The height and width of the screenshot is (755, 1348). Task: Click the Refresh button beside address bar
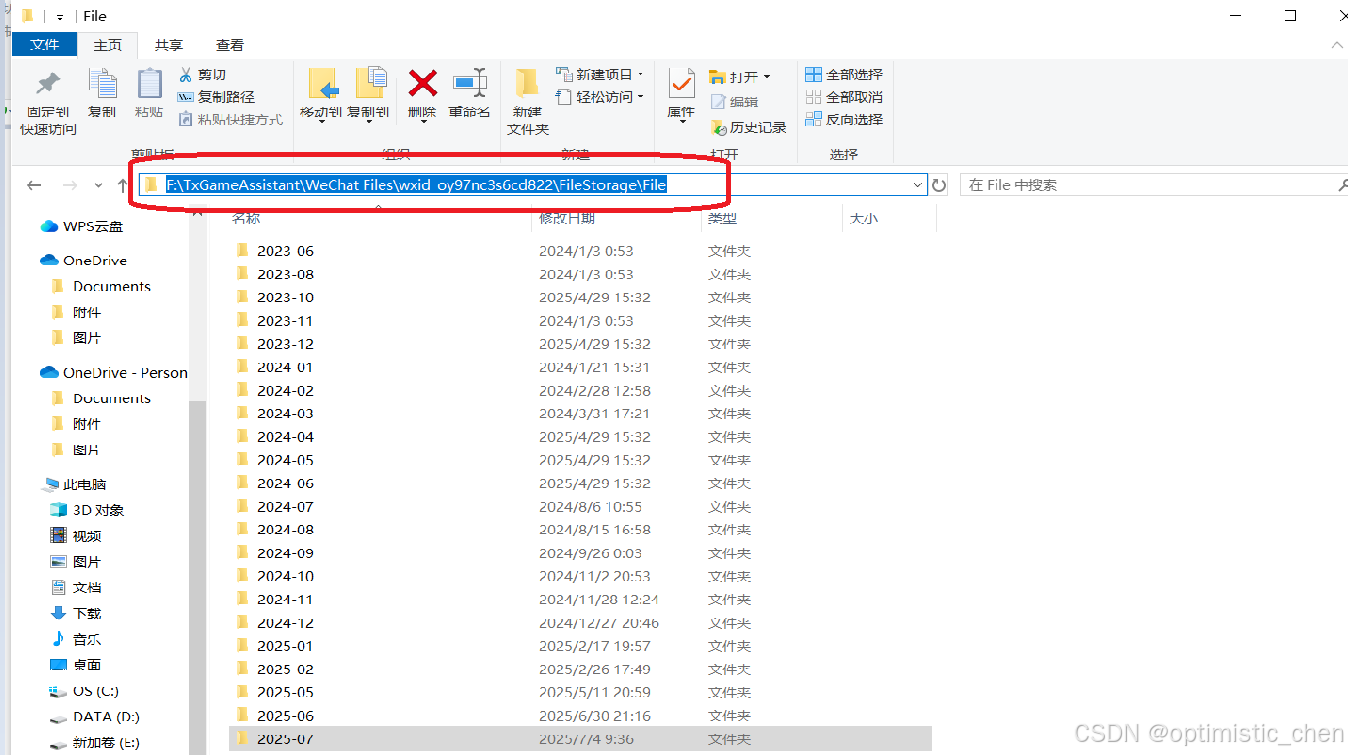pyautogui.click(x=939, y=185)
